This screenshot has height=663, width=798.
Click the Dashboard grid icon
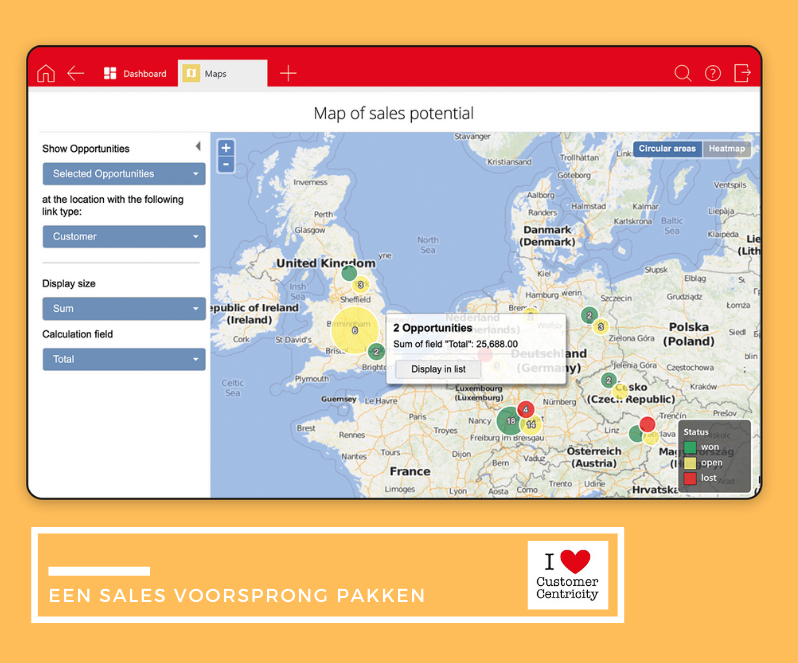click(110, 73)
